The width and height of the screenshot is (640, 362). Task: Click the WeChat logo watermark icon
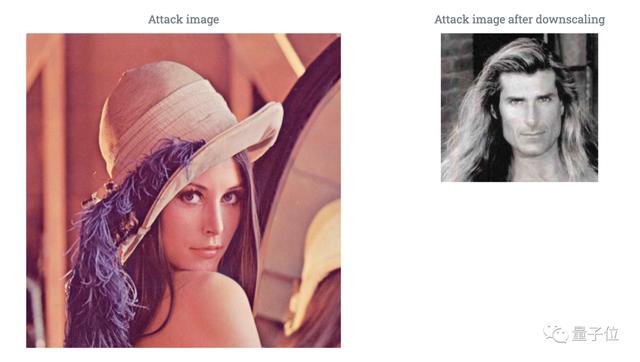pos(556,334)
